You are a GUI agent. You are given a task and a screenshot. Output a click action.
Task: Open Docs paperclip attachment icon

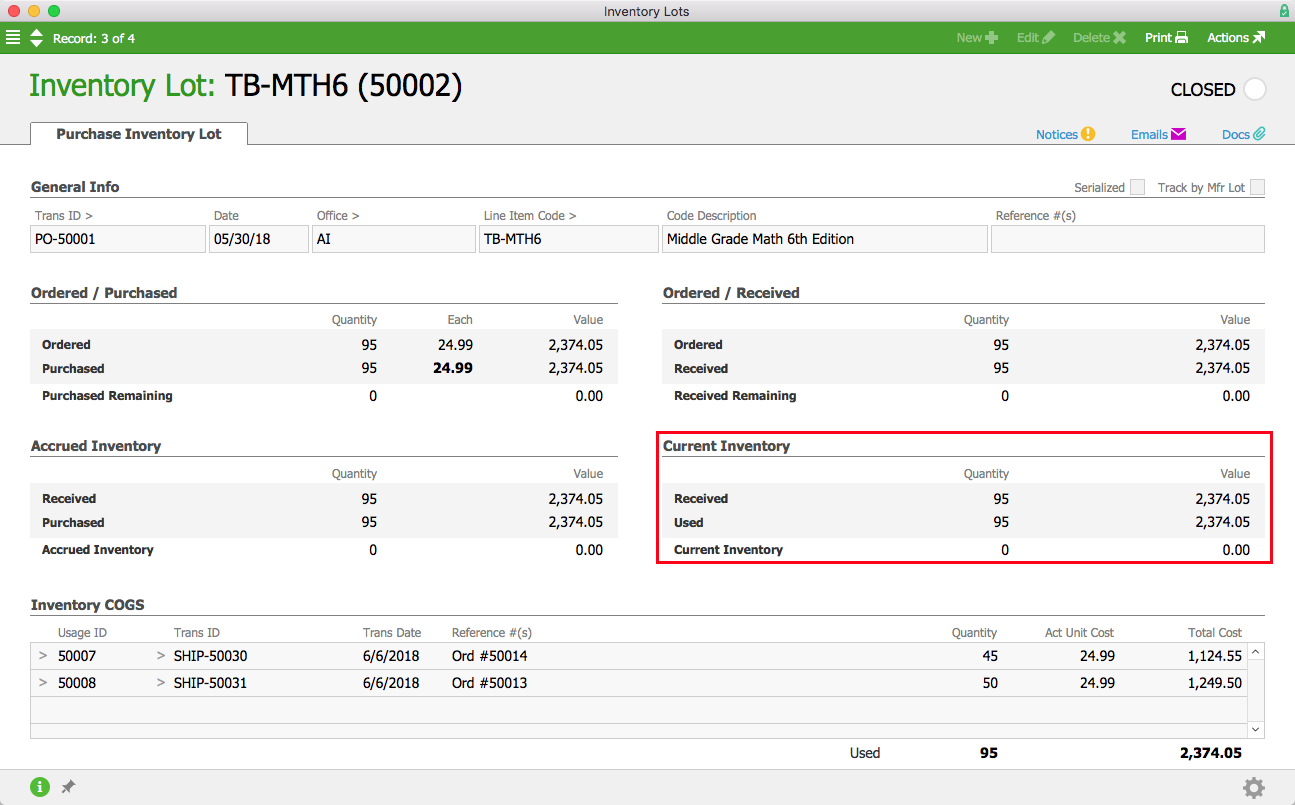[1260, 134]
